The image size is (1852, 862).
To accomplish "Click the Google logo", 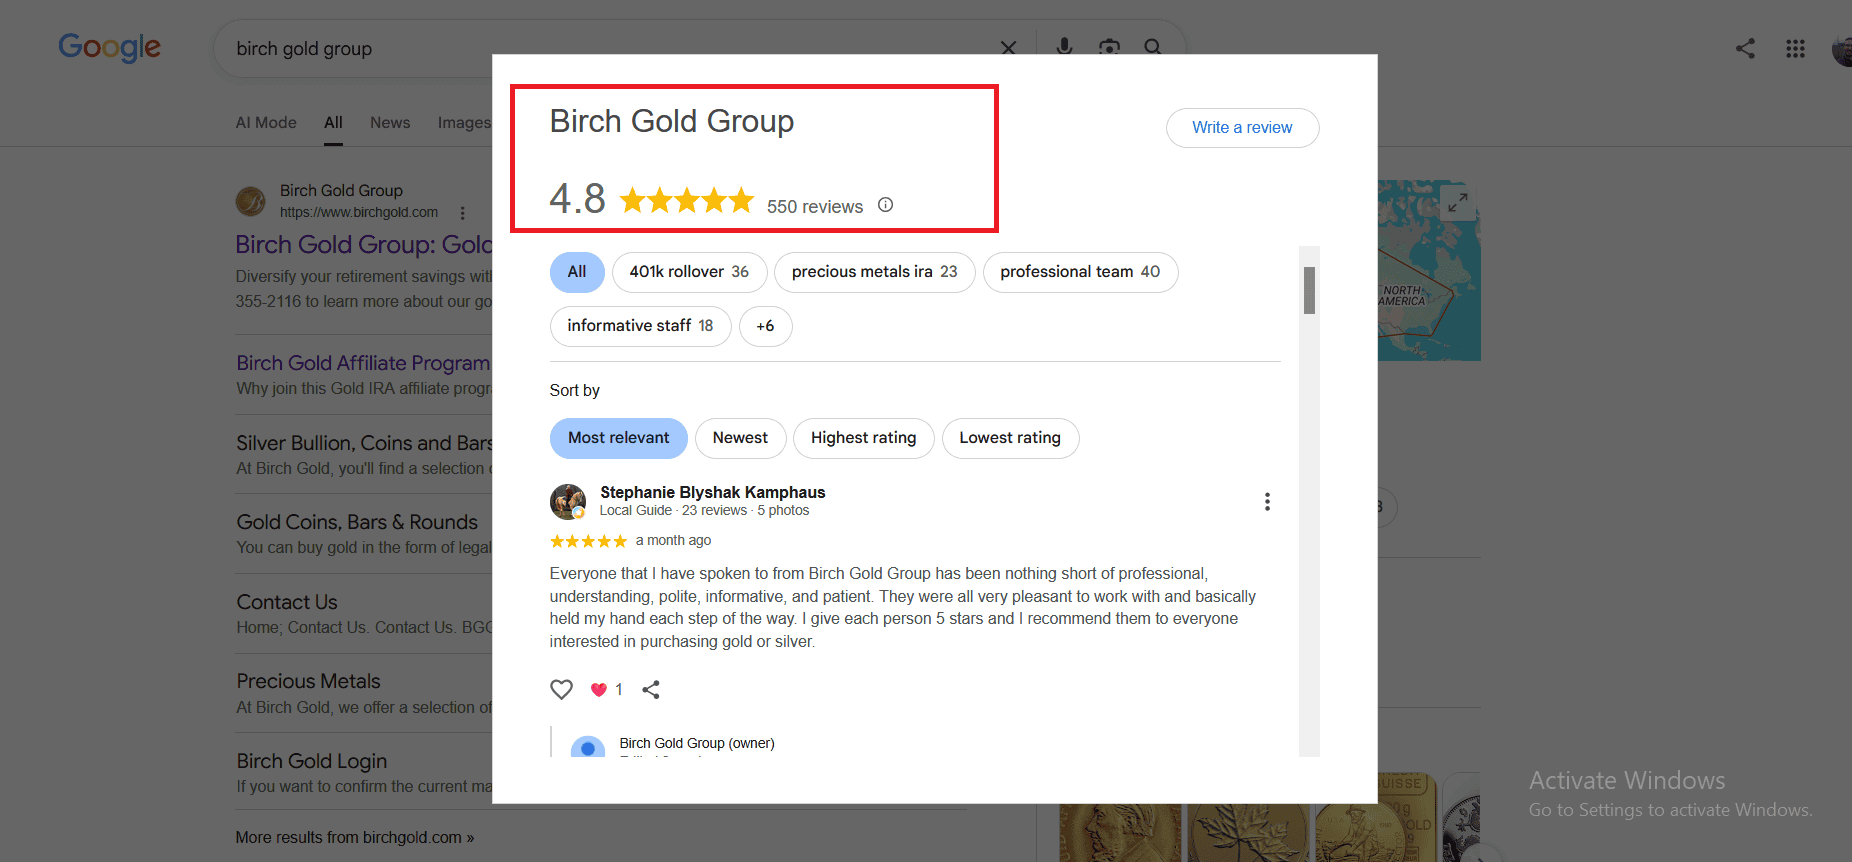I will 109,47.
